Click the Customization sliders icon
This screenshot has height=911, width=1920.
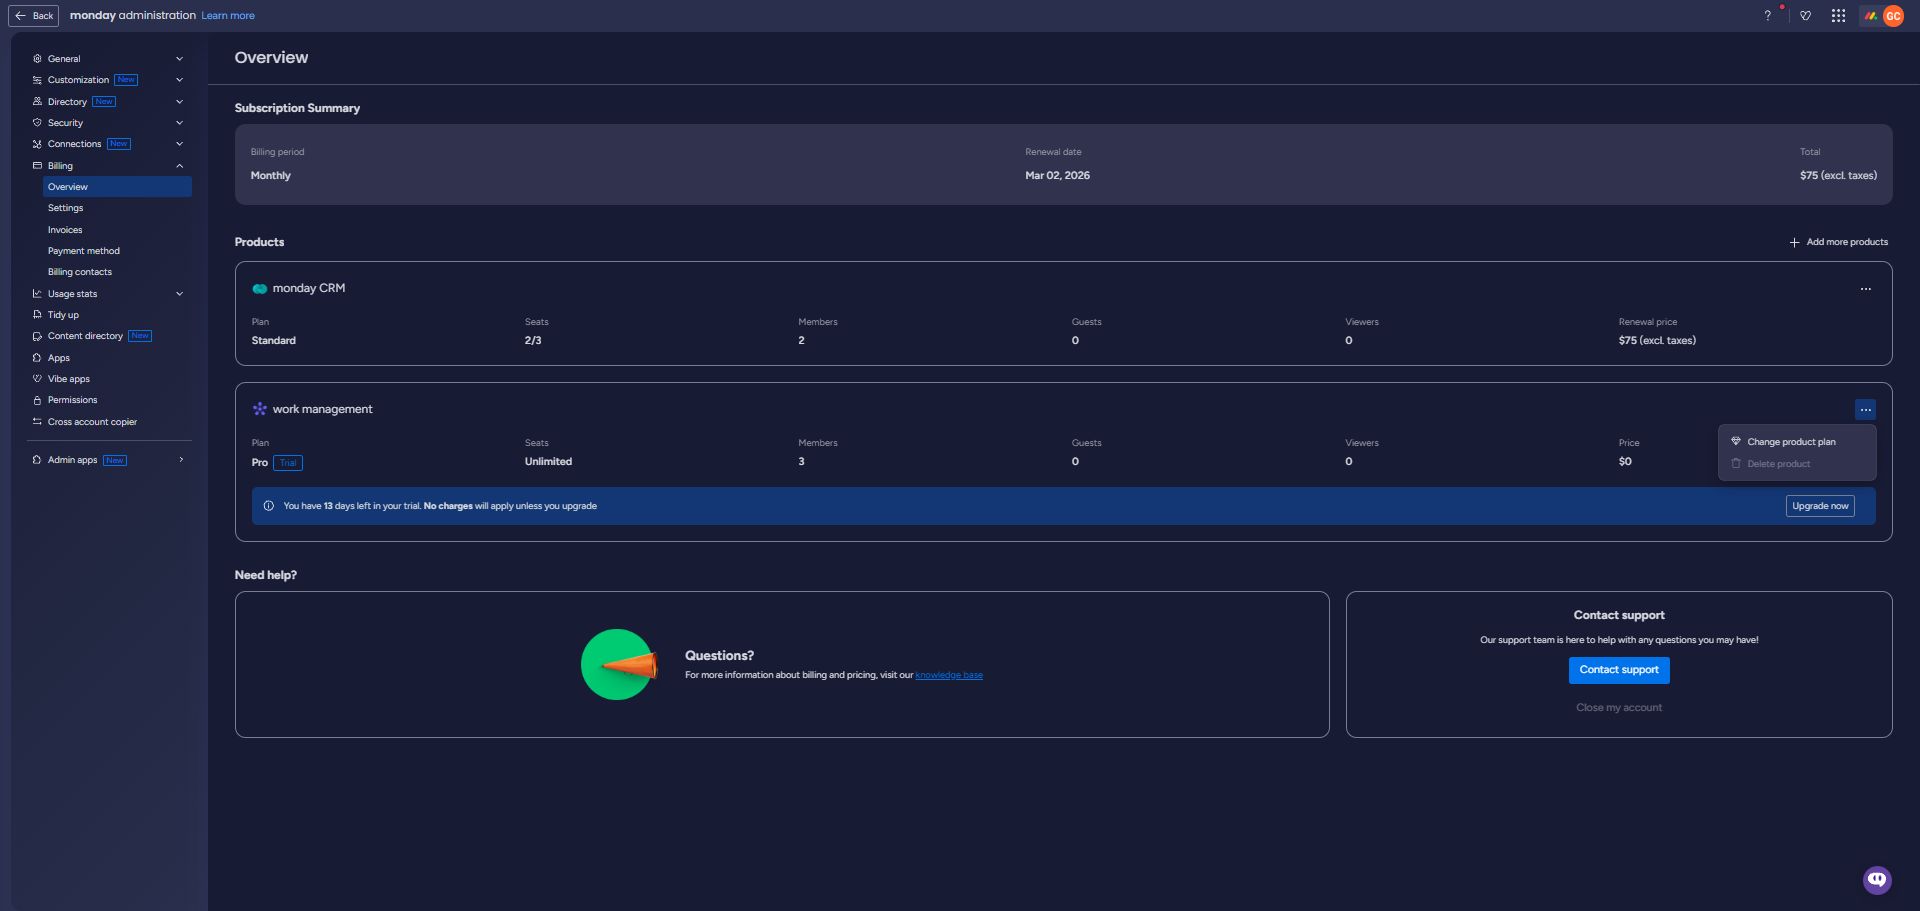click(x=37, y=80)
